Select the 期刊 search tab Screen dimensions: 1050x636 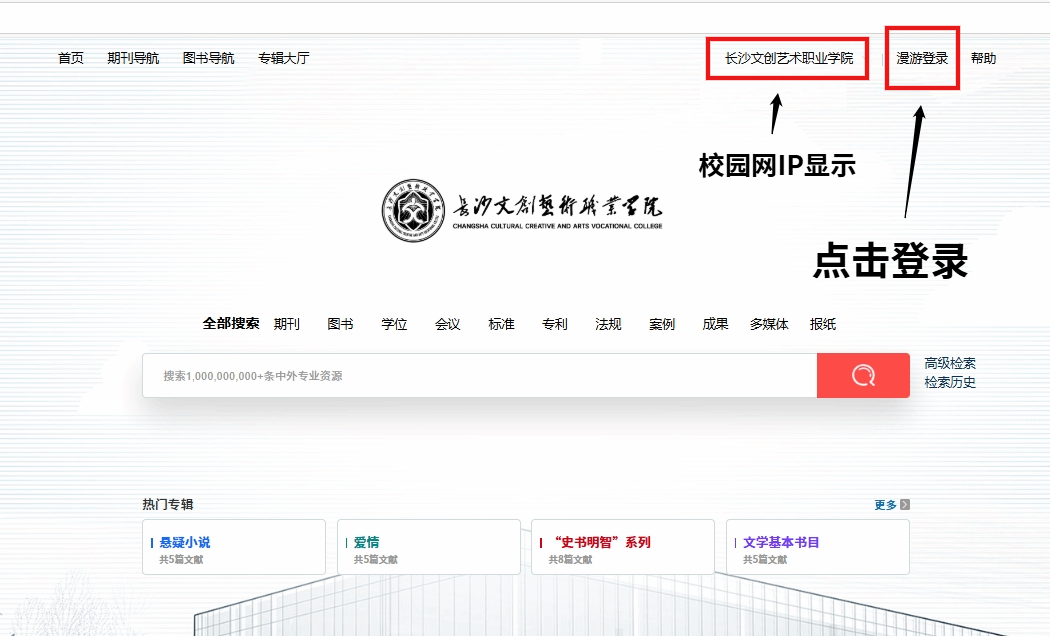(287, 324)
